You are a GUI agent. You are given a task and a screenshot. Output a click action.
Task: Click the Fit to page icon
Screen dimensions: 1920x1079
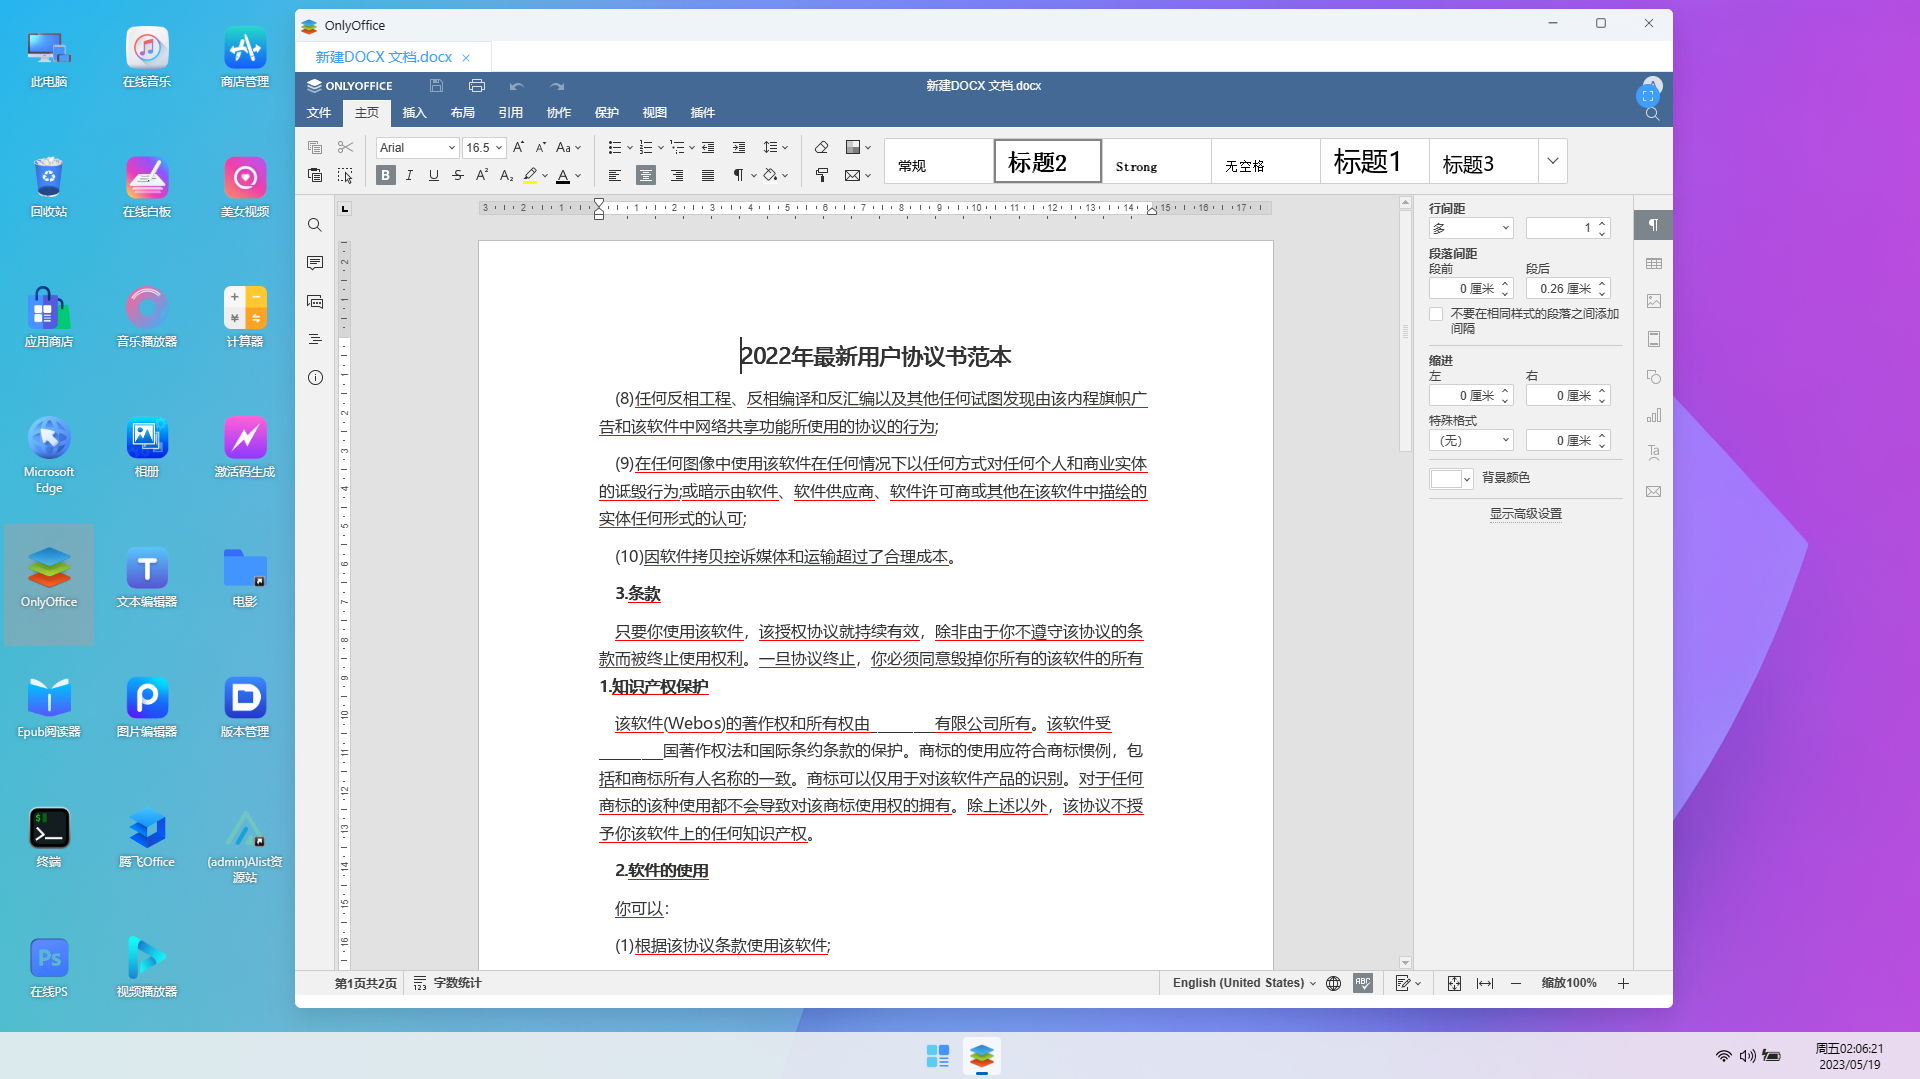click(1454, 984)
